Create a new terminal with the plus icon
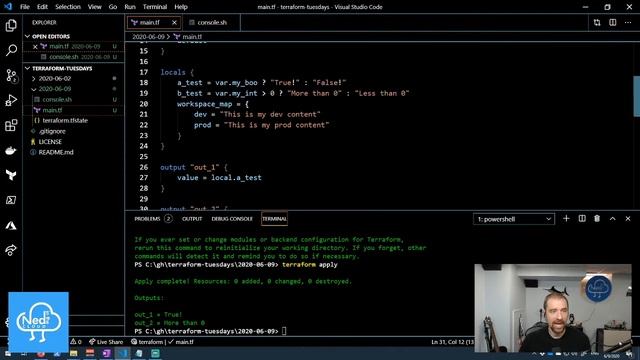This screenshot has width=640, height=360. point(566,219)
